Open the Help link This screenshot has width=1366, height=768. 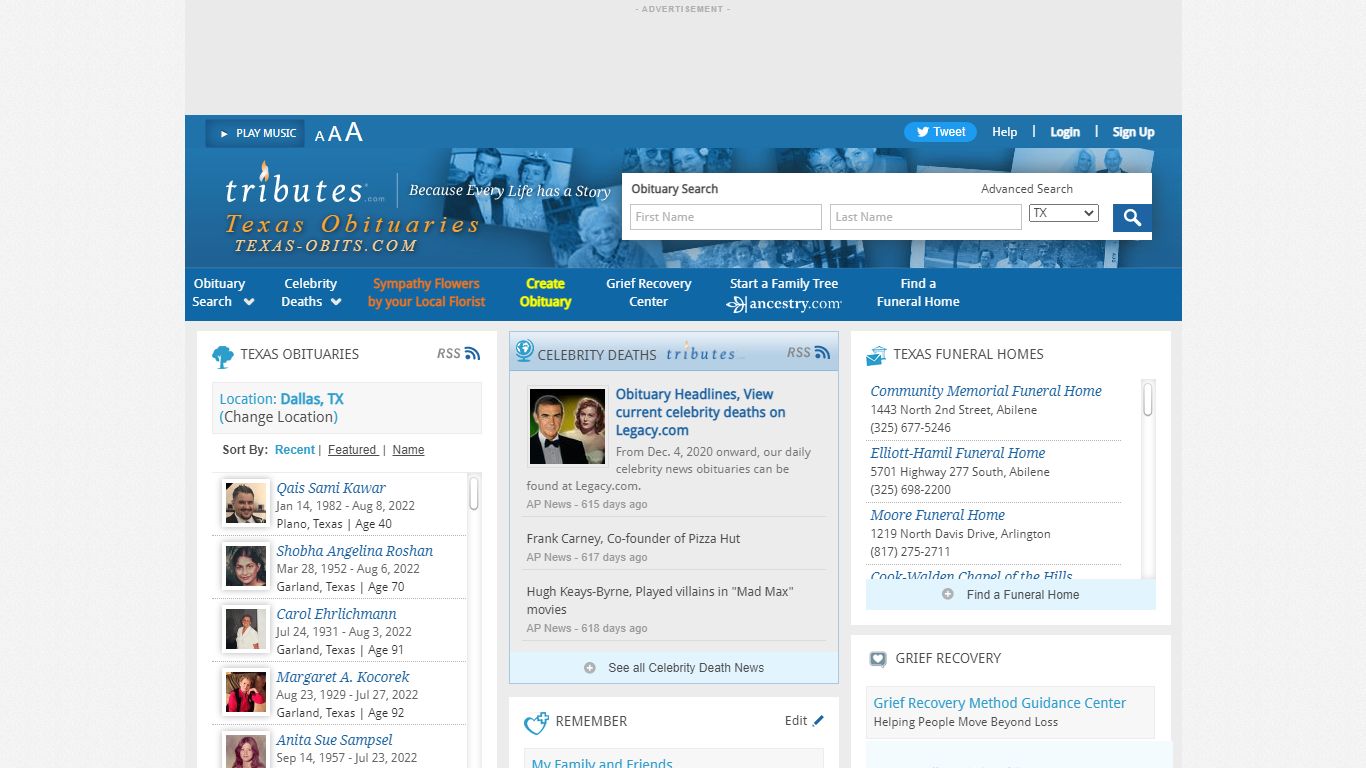1004,132
